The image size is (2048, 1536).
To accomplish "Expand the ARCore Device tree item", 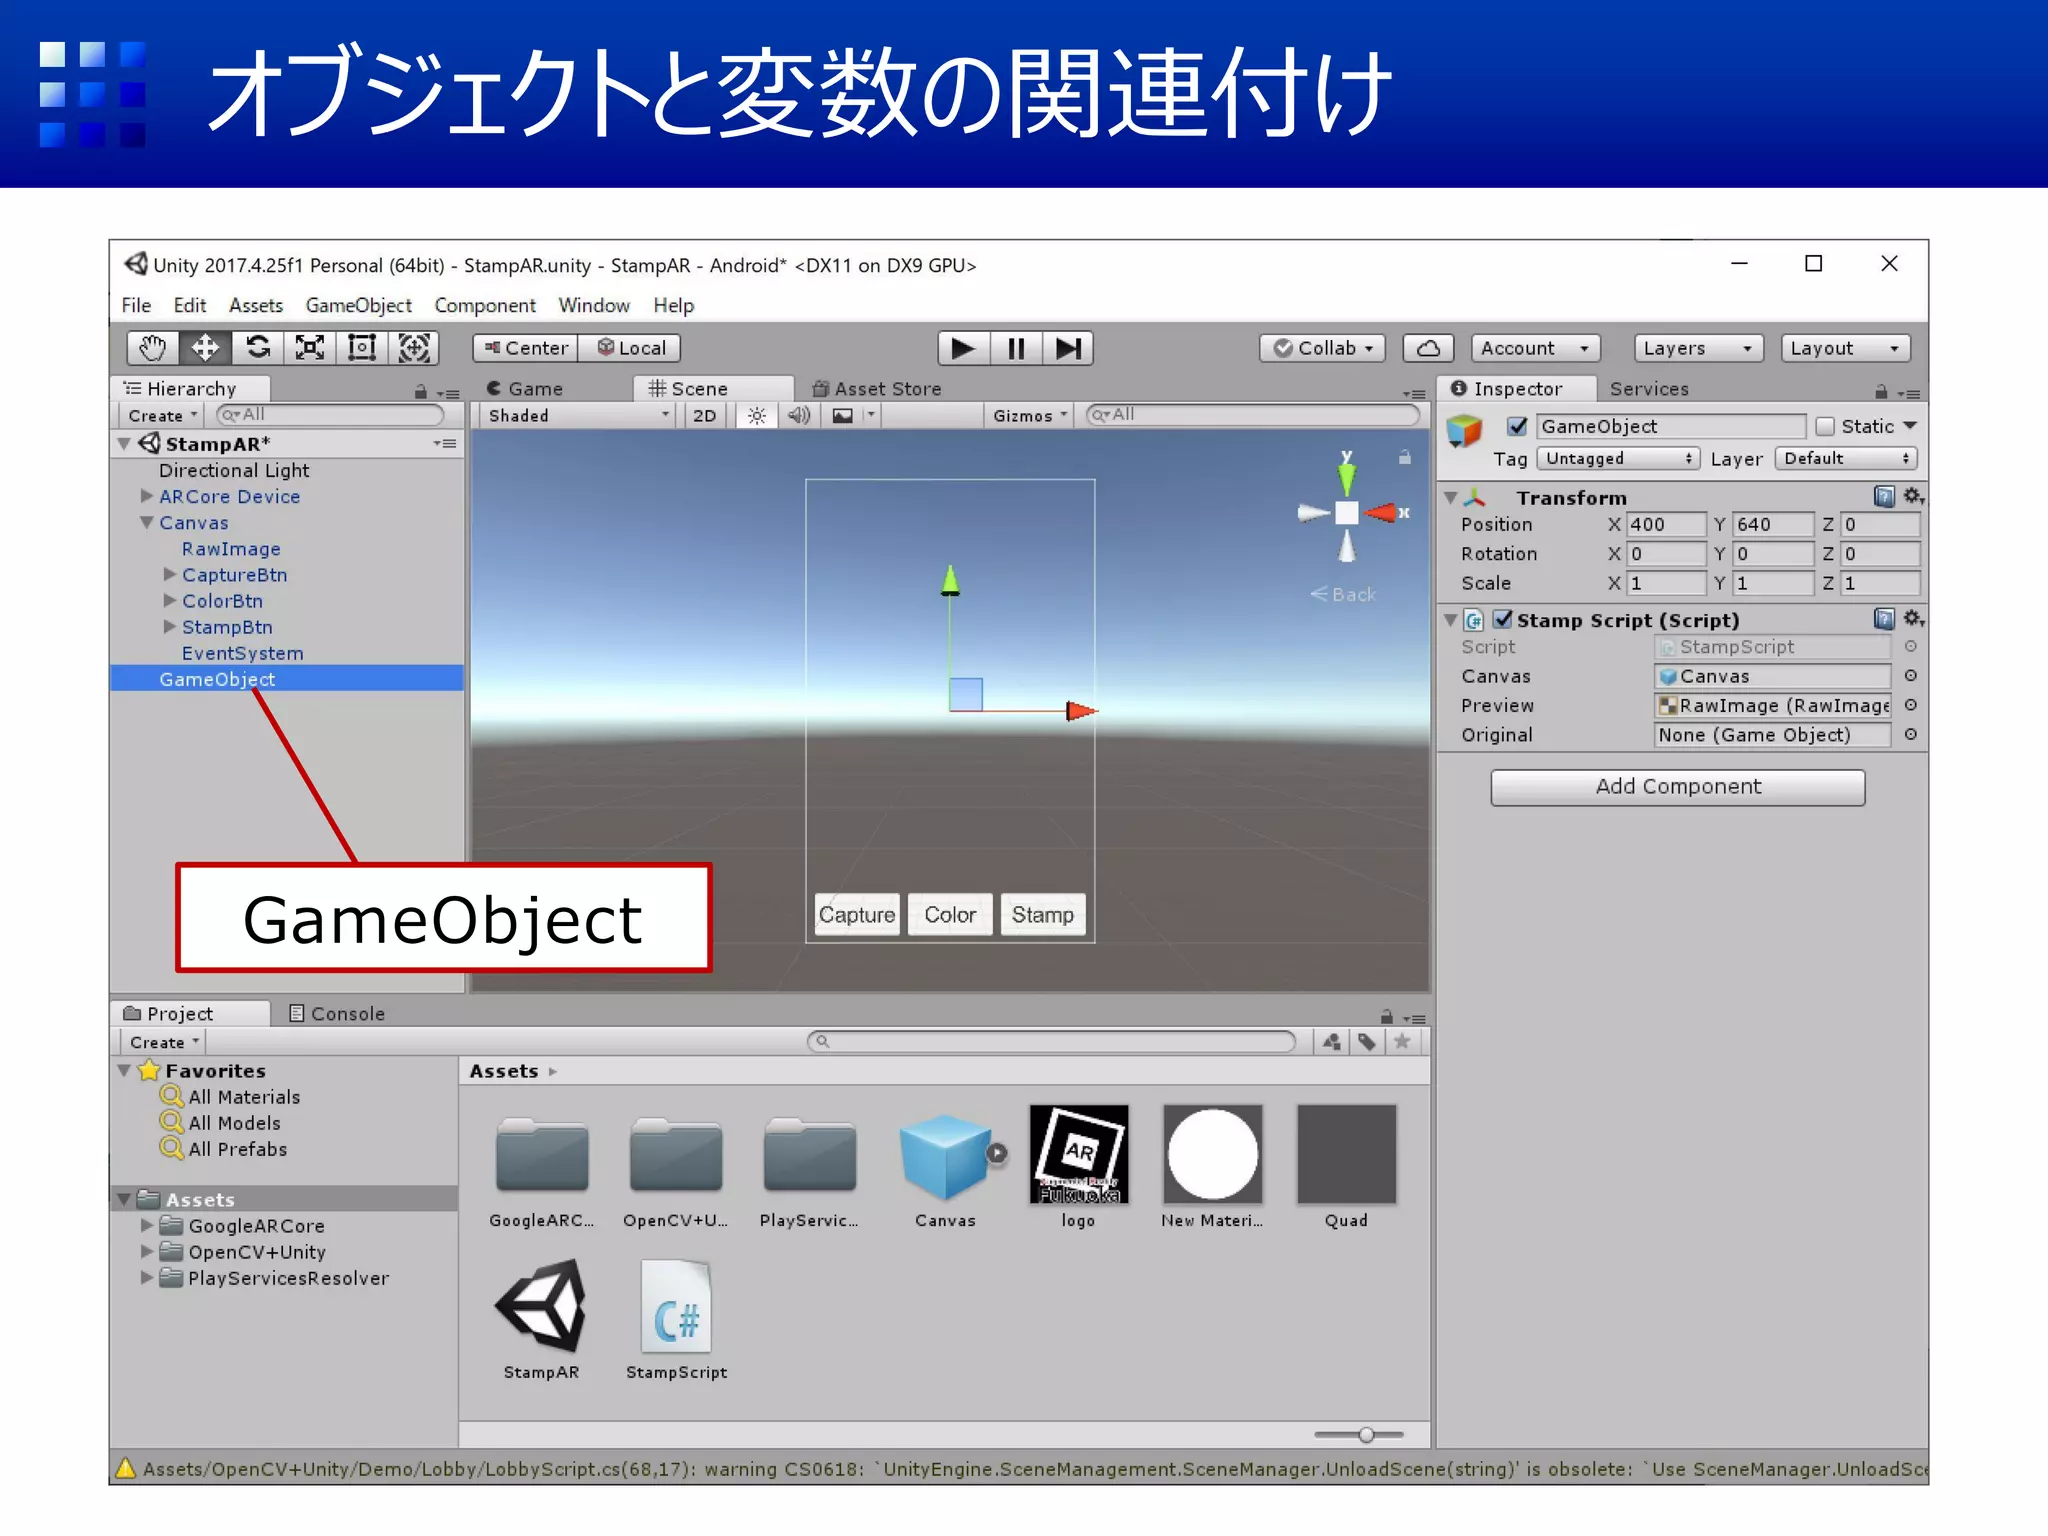I will 147,496.
